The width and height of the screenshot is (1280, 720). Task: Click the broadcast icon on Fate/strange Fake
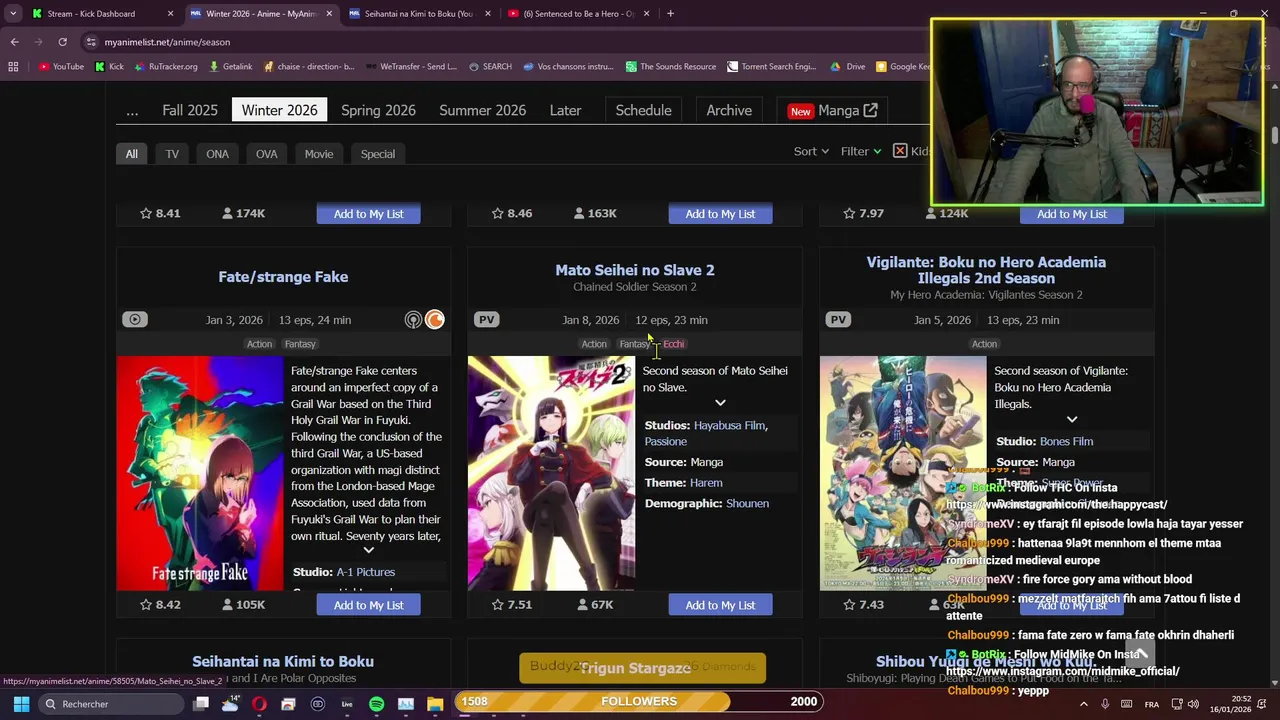[413, 320]
